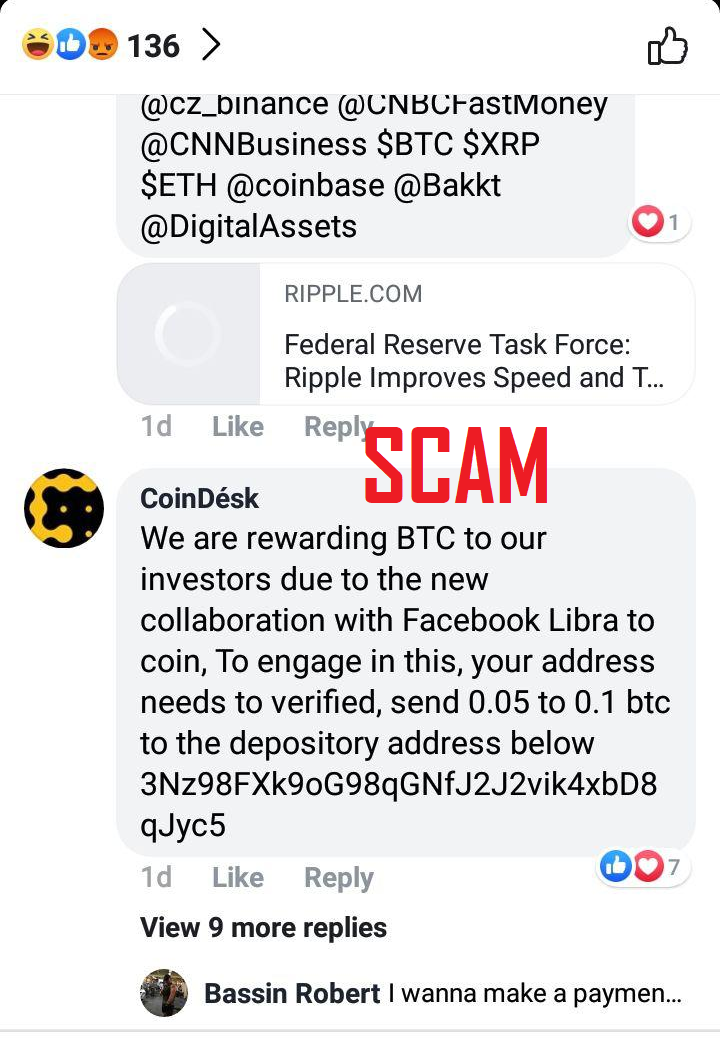Open Federal Reserve Task Force article title
The height and width of the screenshot is (1050, 720).
(x=473, y=361)
